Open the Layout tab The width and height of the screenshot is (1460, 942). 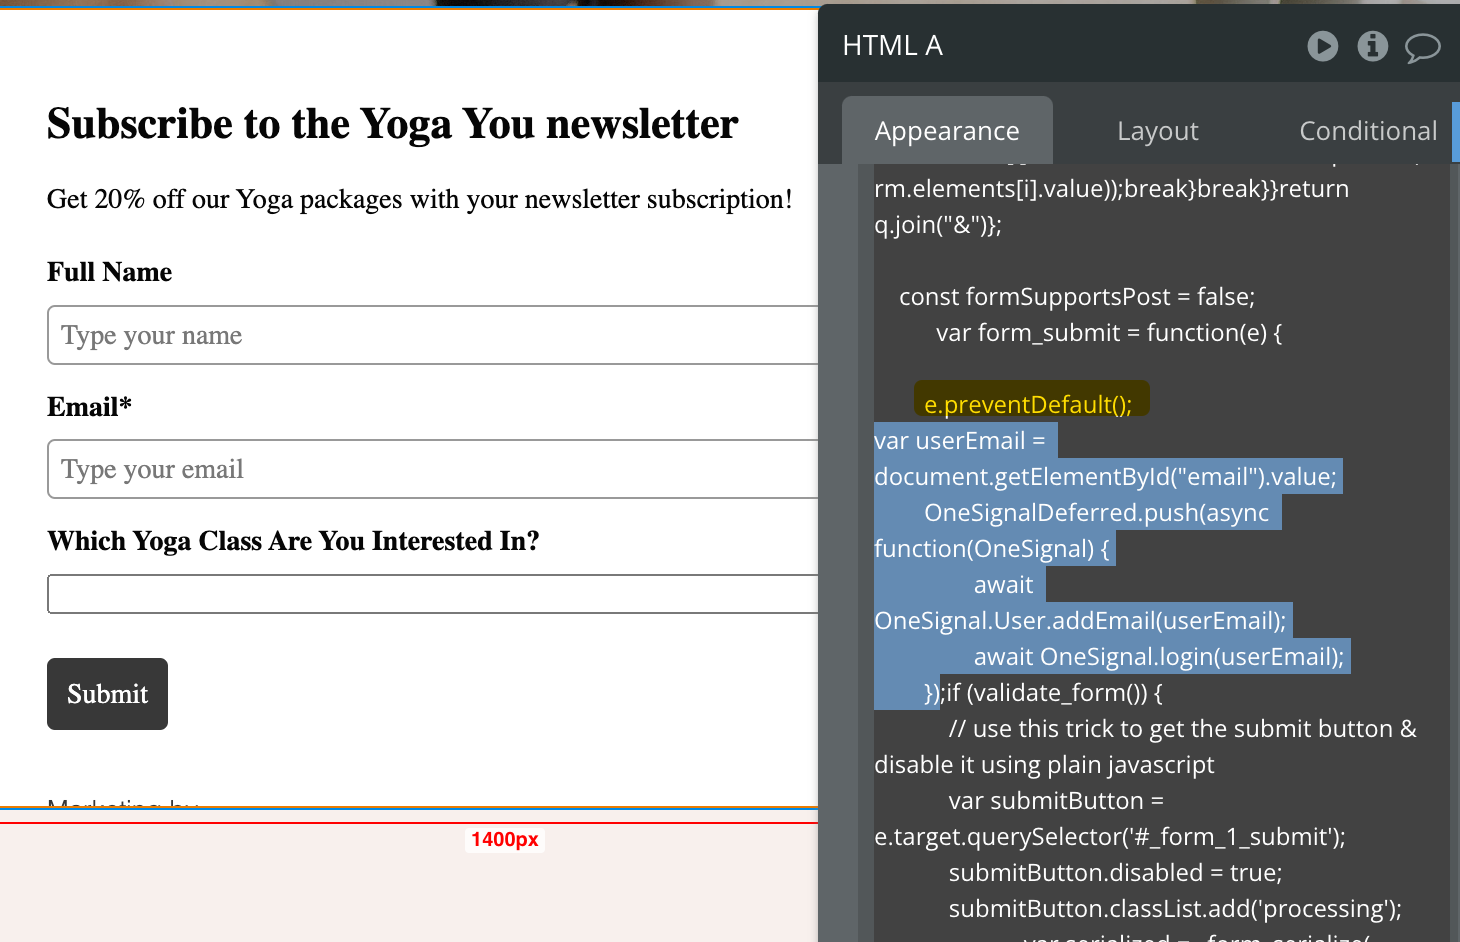[1157, 131]
